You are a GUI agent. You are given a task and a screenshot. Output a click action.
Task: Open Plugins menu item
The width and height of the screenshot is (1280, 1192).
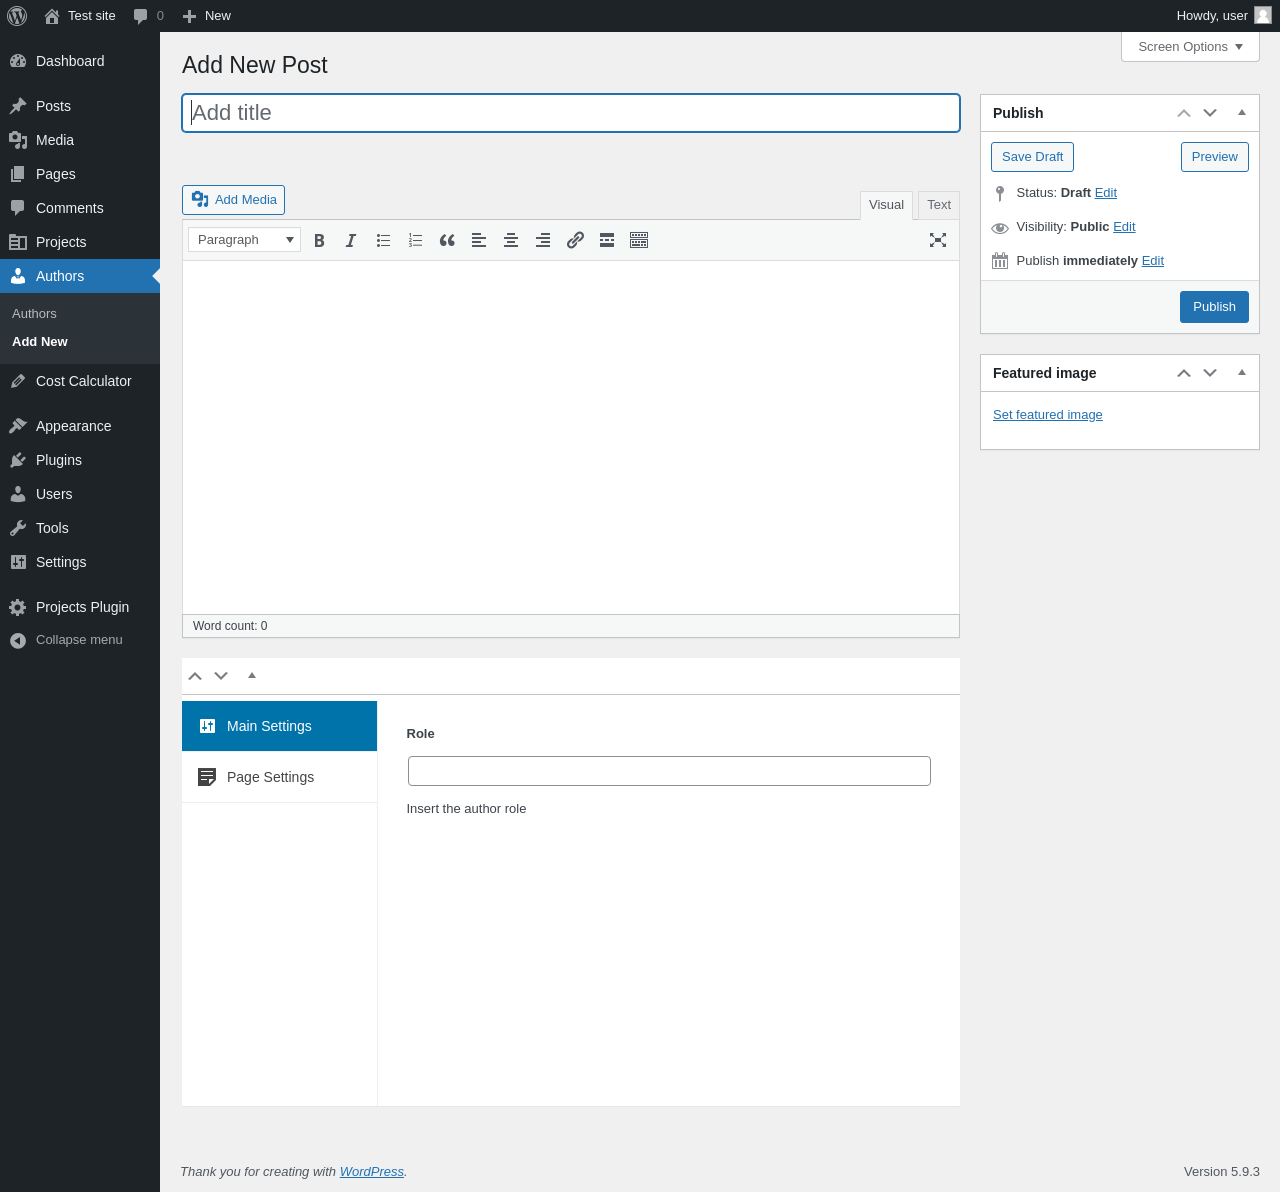click(80, 460)
